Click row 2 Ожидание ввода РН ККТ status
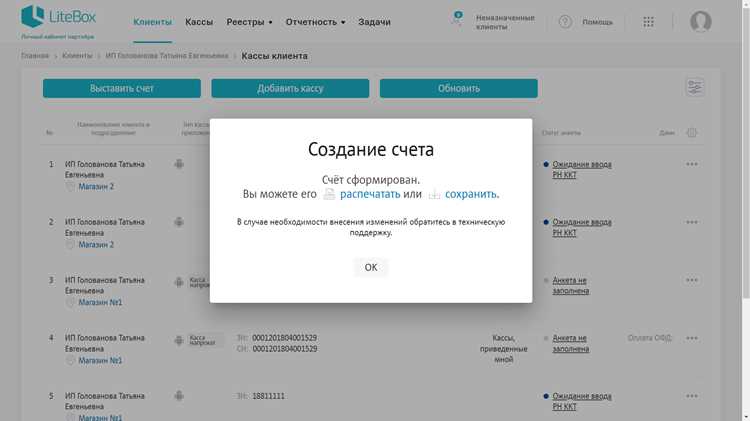Screen dimensions: 750x421 point(582,227)
